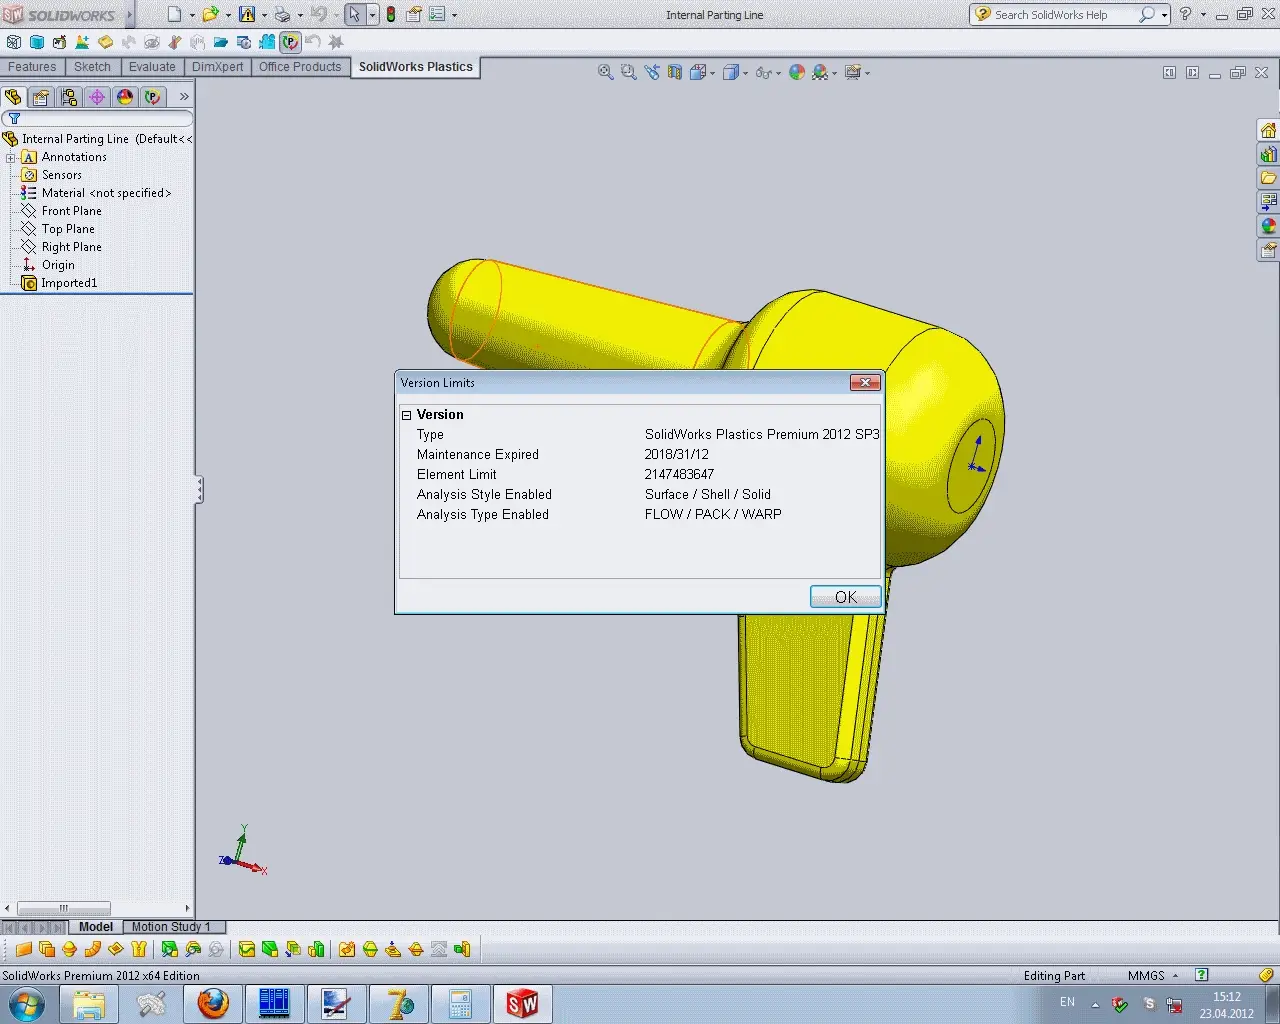Click the Help question mark icon
The width and height of the screenshot is (1280, 1024).
pos(1185,15)
